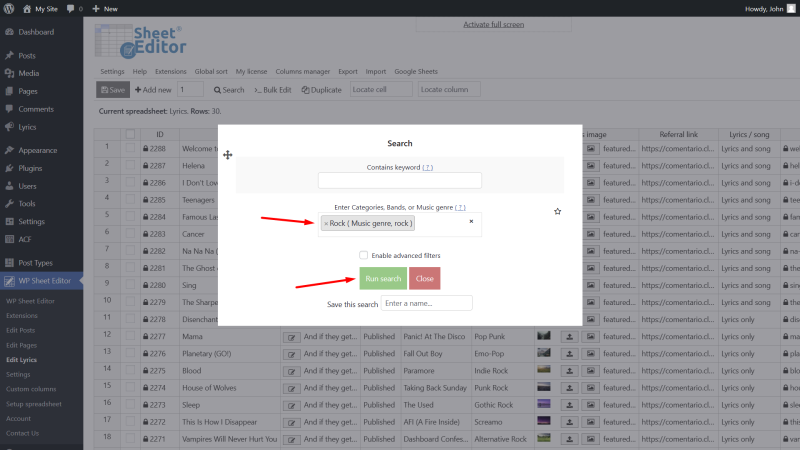Click Add new rows button
The image size is (800, 450).
point(153,90)
